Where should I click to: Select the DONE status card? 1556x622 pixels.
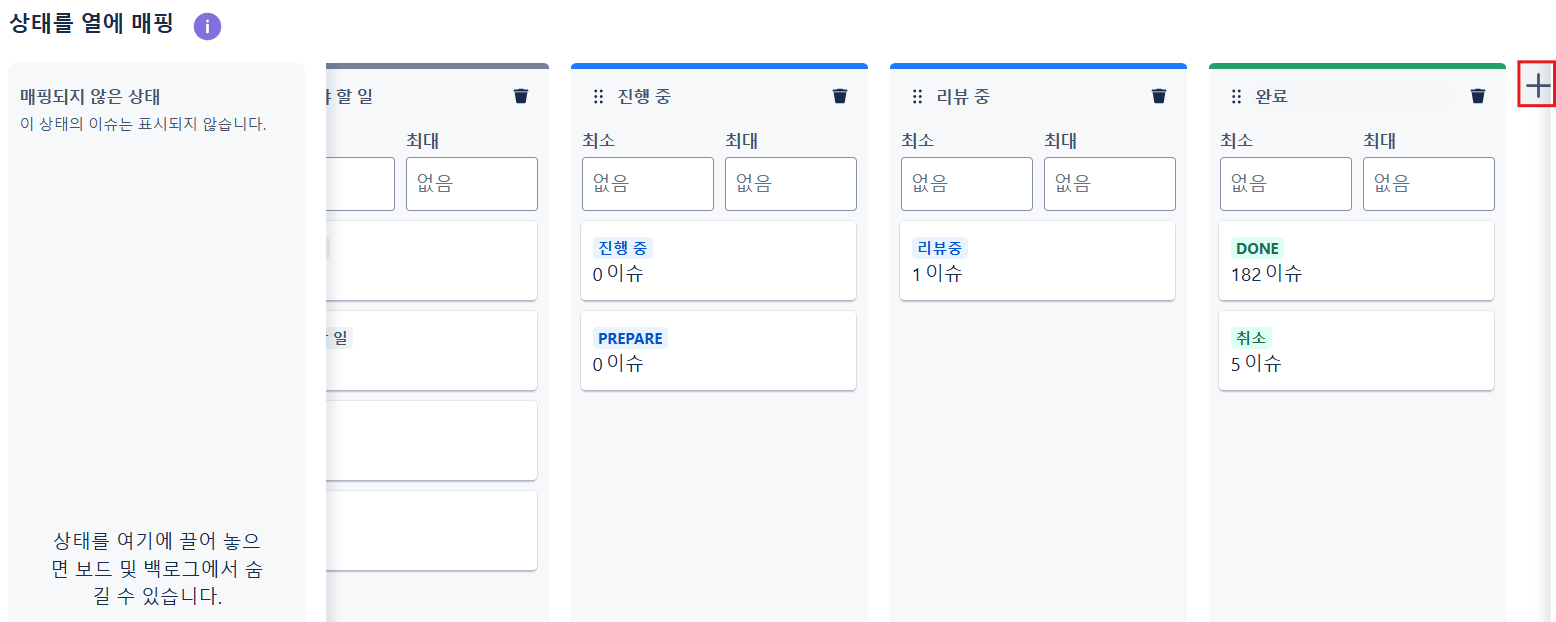point(1356,260)
